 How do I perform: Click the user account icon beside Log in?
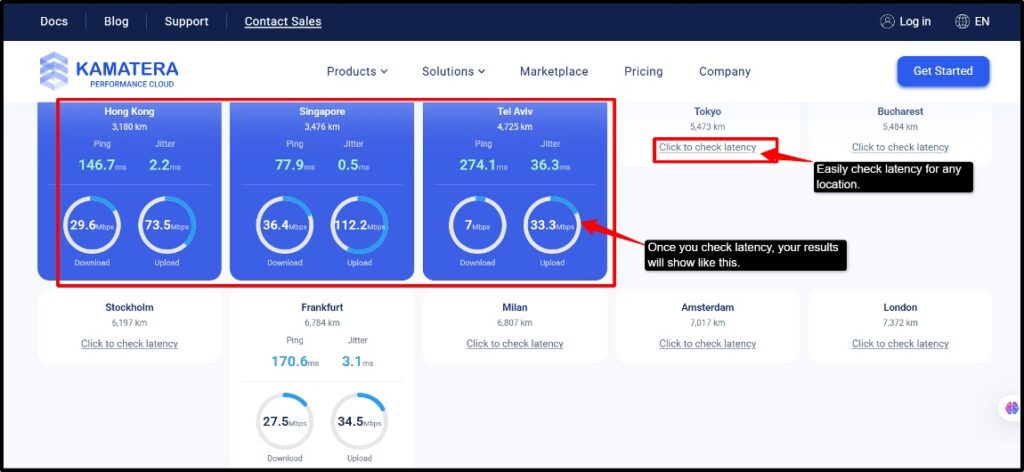pos(887,22)
